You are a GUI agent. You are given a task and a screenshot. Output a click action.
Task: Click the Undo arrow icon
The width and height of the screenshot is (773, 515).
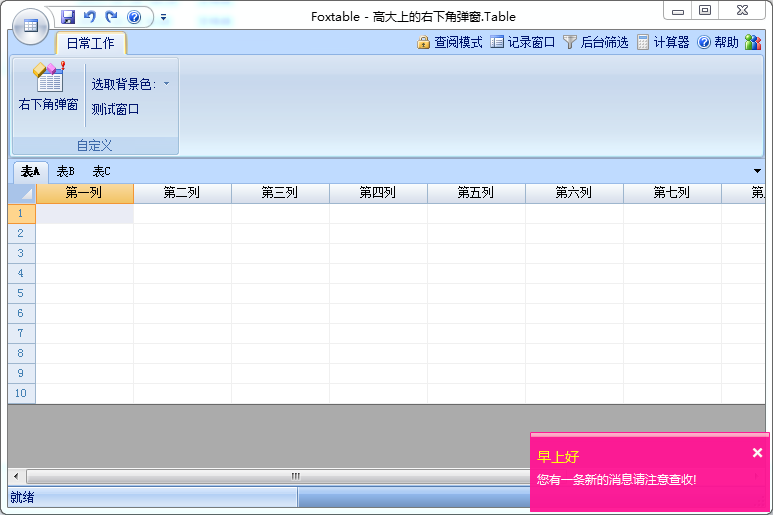tap(90, 17)
